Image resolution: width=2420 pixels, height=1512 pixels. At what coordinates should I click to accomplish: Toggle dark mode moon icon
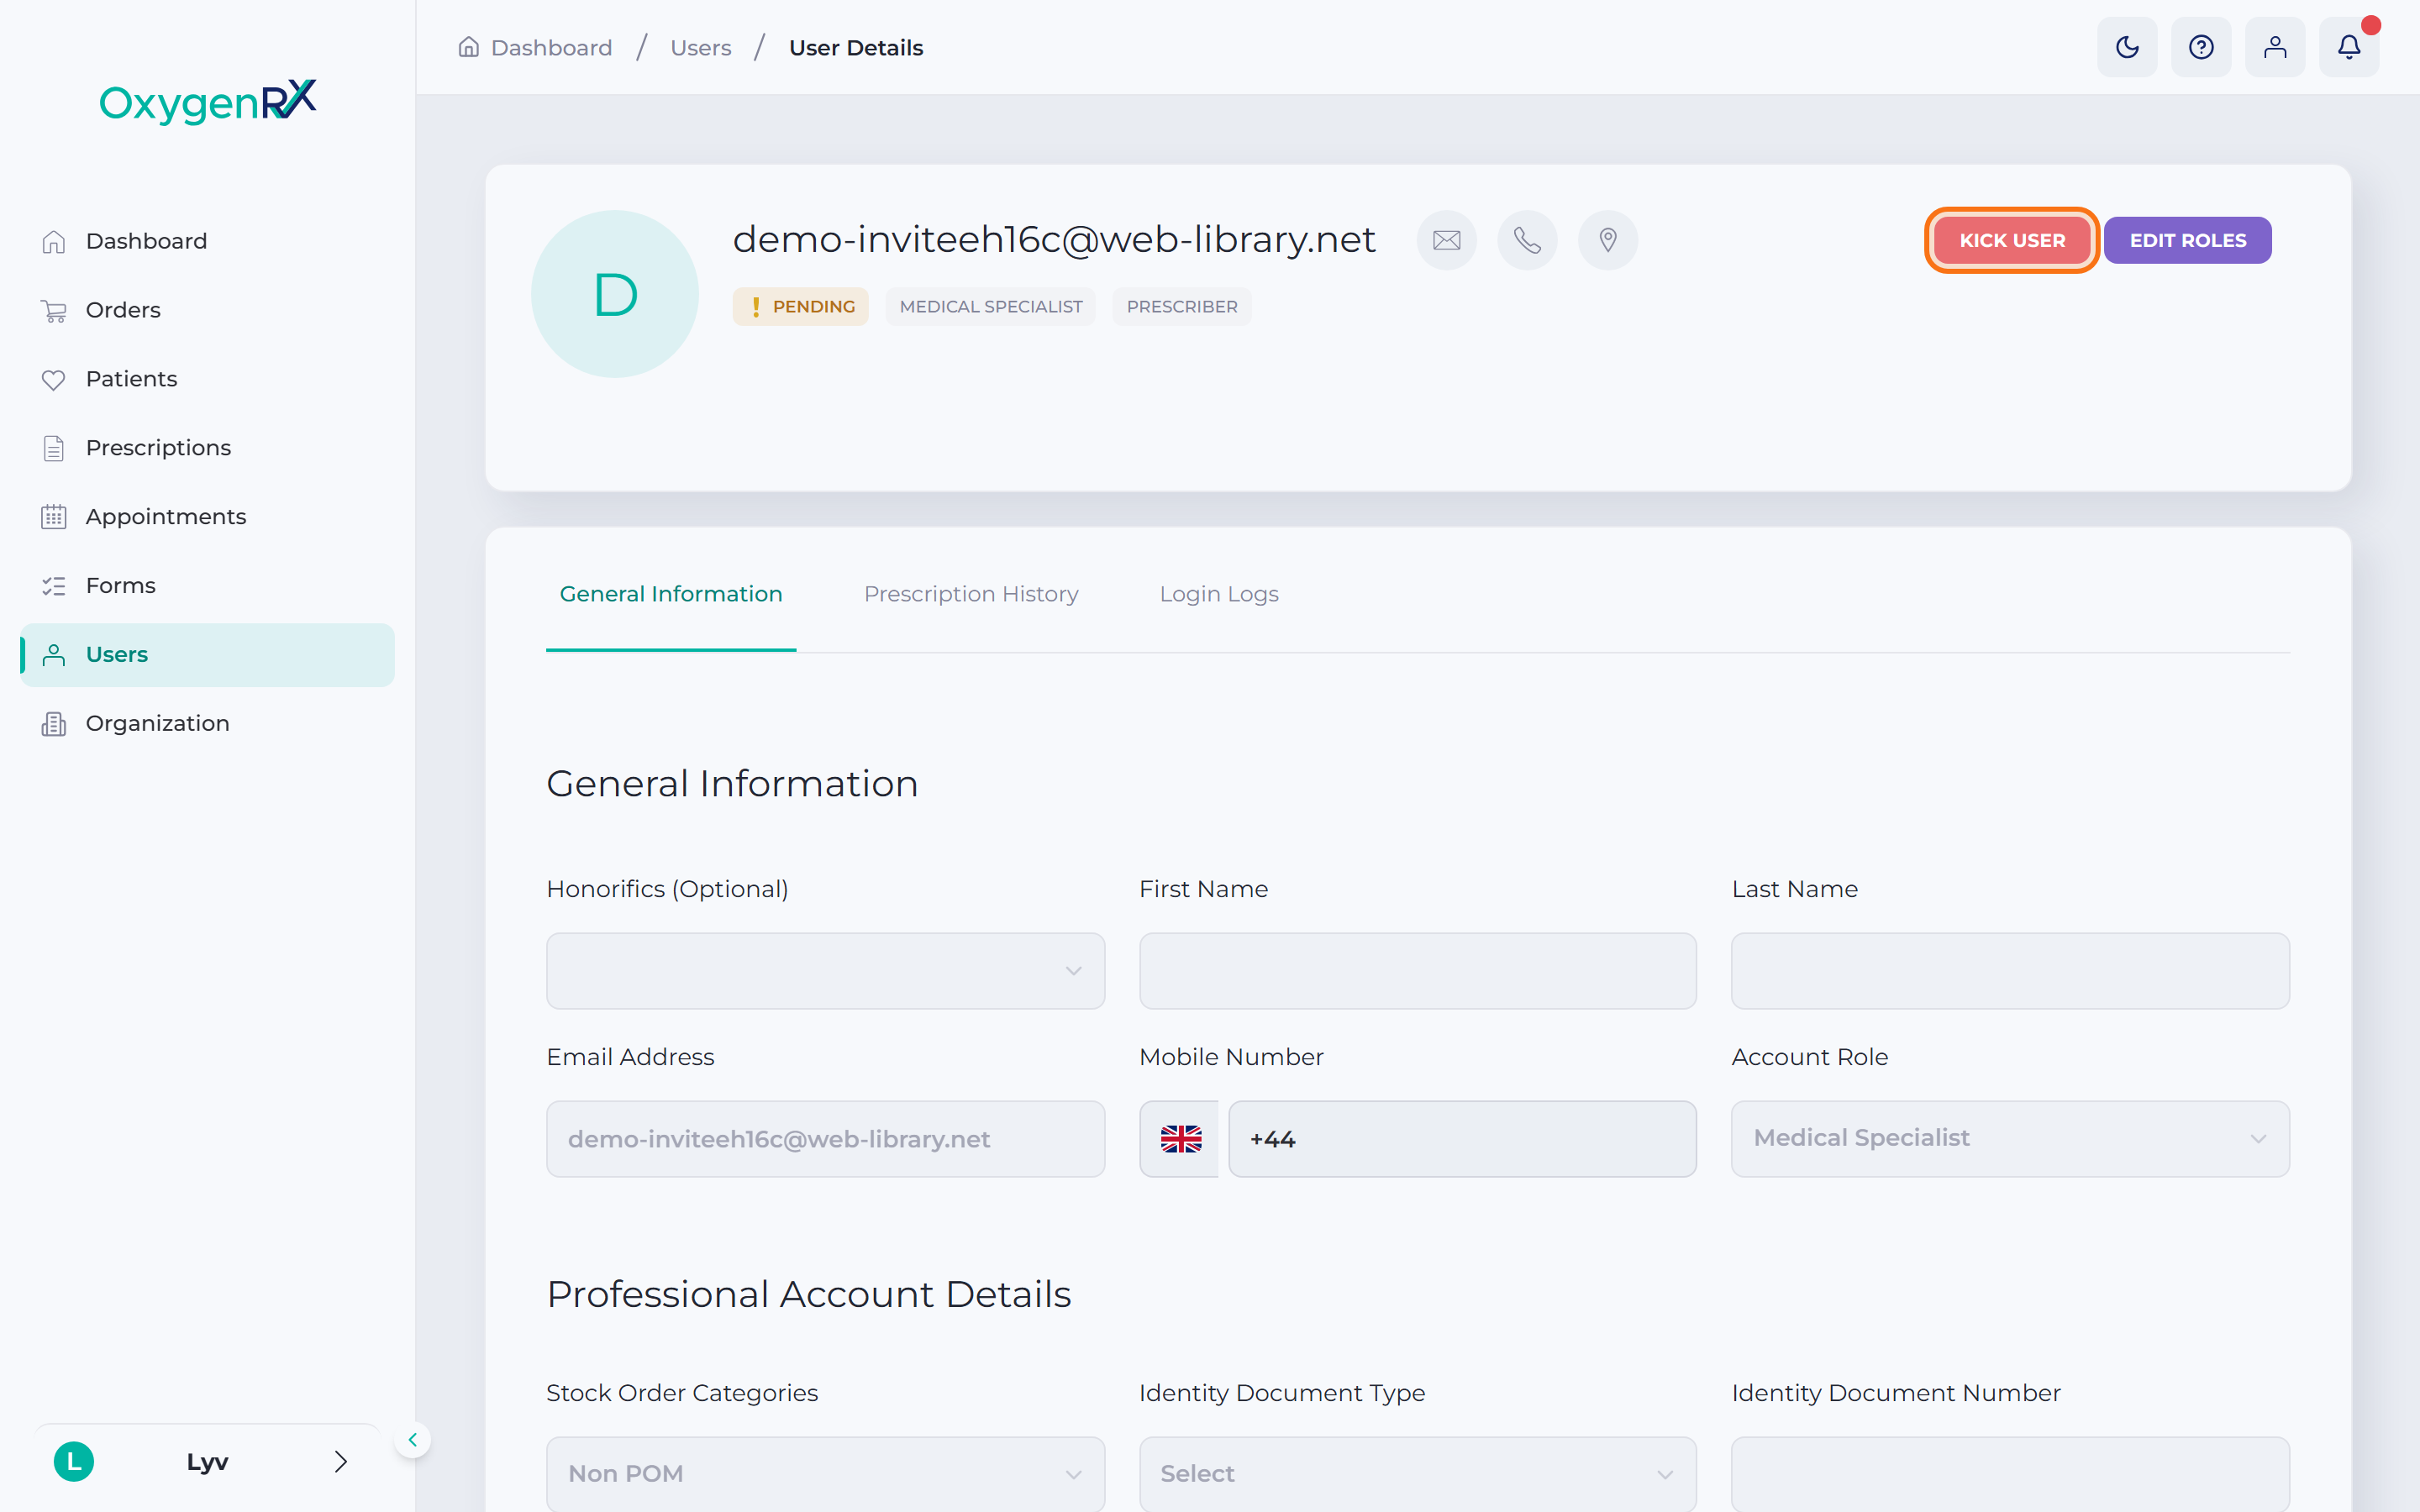(2127, 47)
